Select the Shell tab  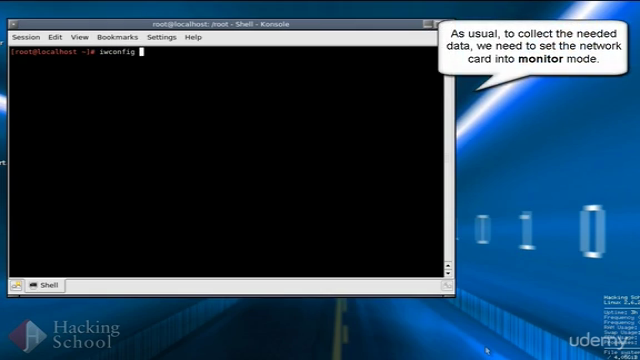(44, 285)
